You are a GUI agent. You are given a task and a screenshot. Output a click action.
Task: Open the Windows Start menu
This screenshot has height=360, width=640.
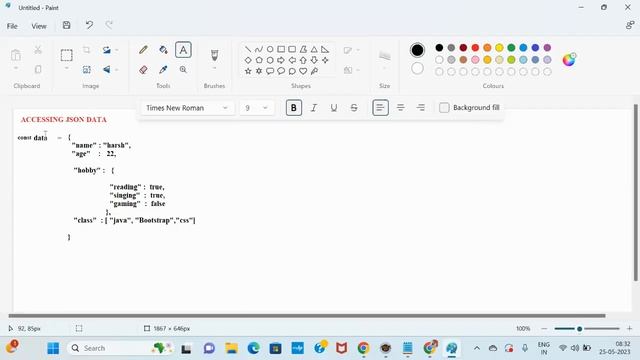click(53, 348)
